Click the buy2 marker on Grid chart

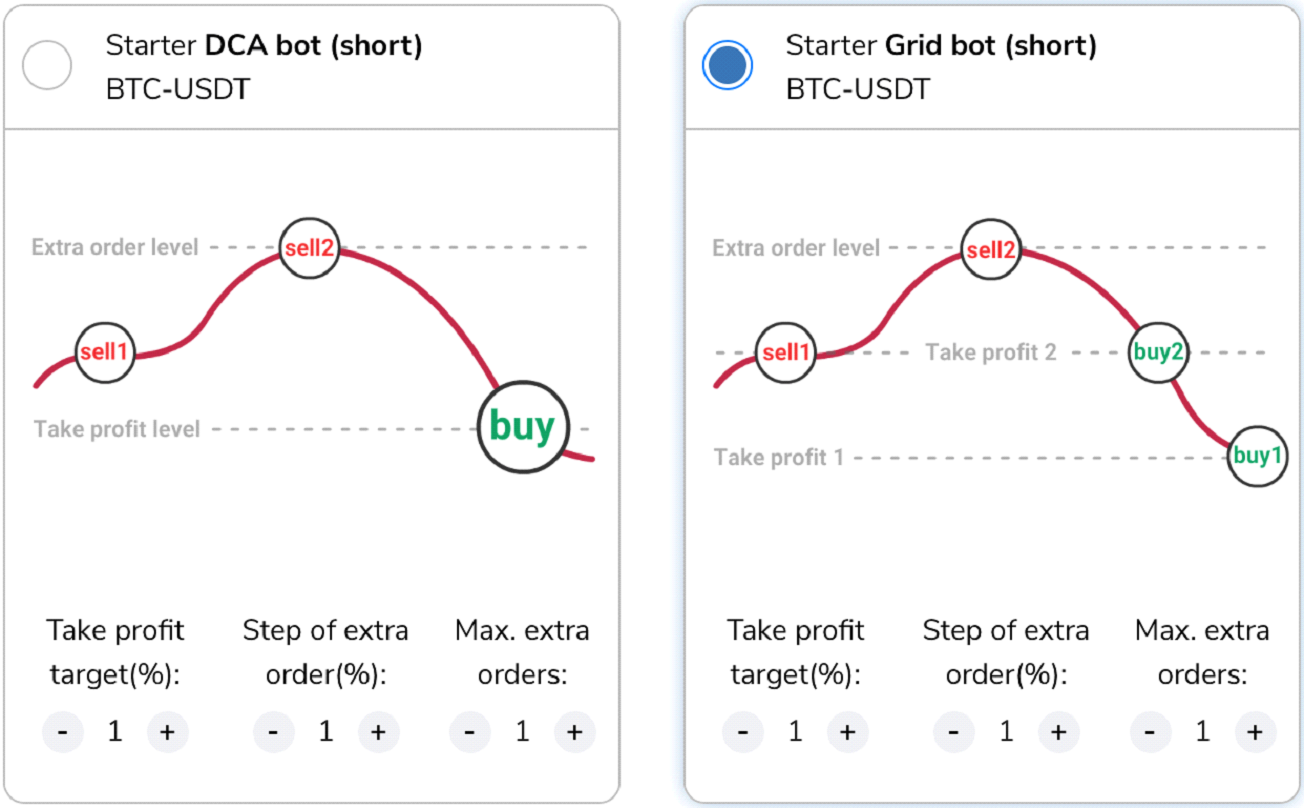tap(1158, 352)
